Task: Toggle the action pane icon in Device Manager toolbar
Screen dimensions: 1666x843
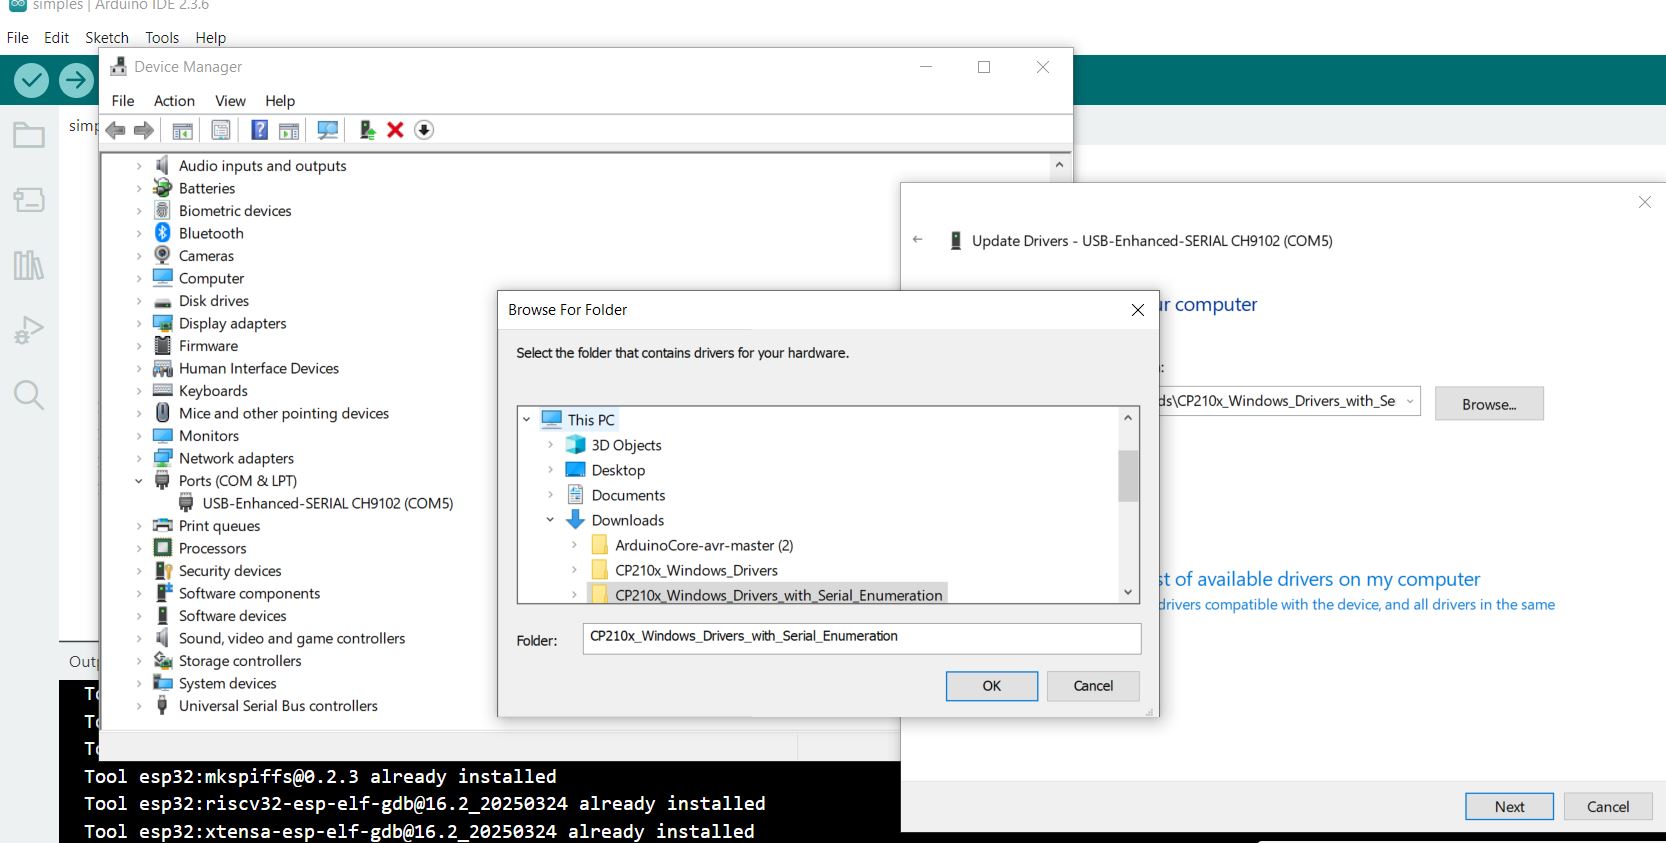Action: point(289,130)
